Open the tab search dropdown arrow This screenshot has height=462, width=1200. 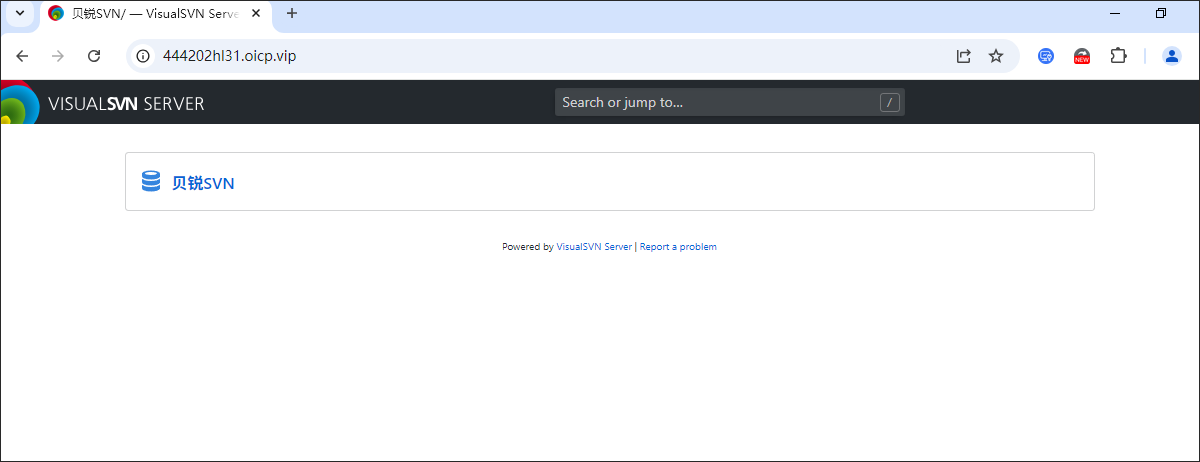point(19,13)
